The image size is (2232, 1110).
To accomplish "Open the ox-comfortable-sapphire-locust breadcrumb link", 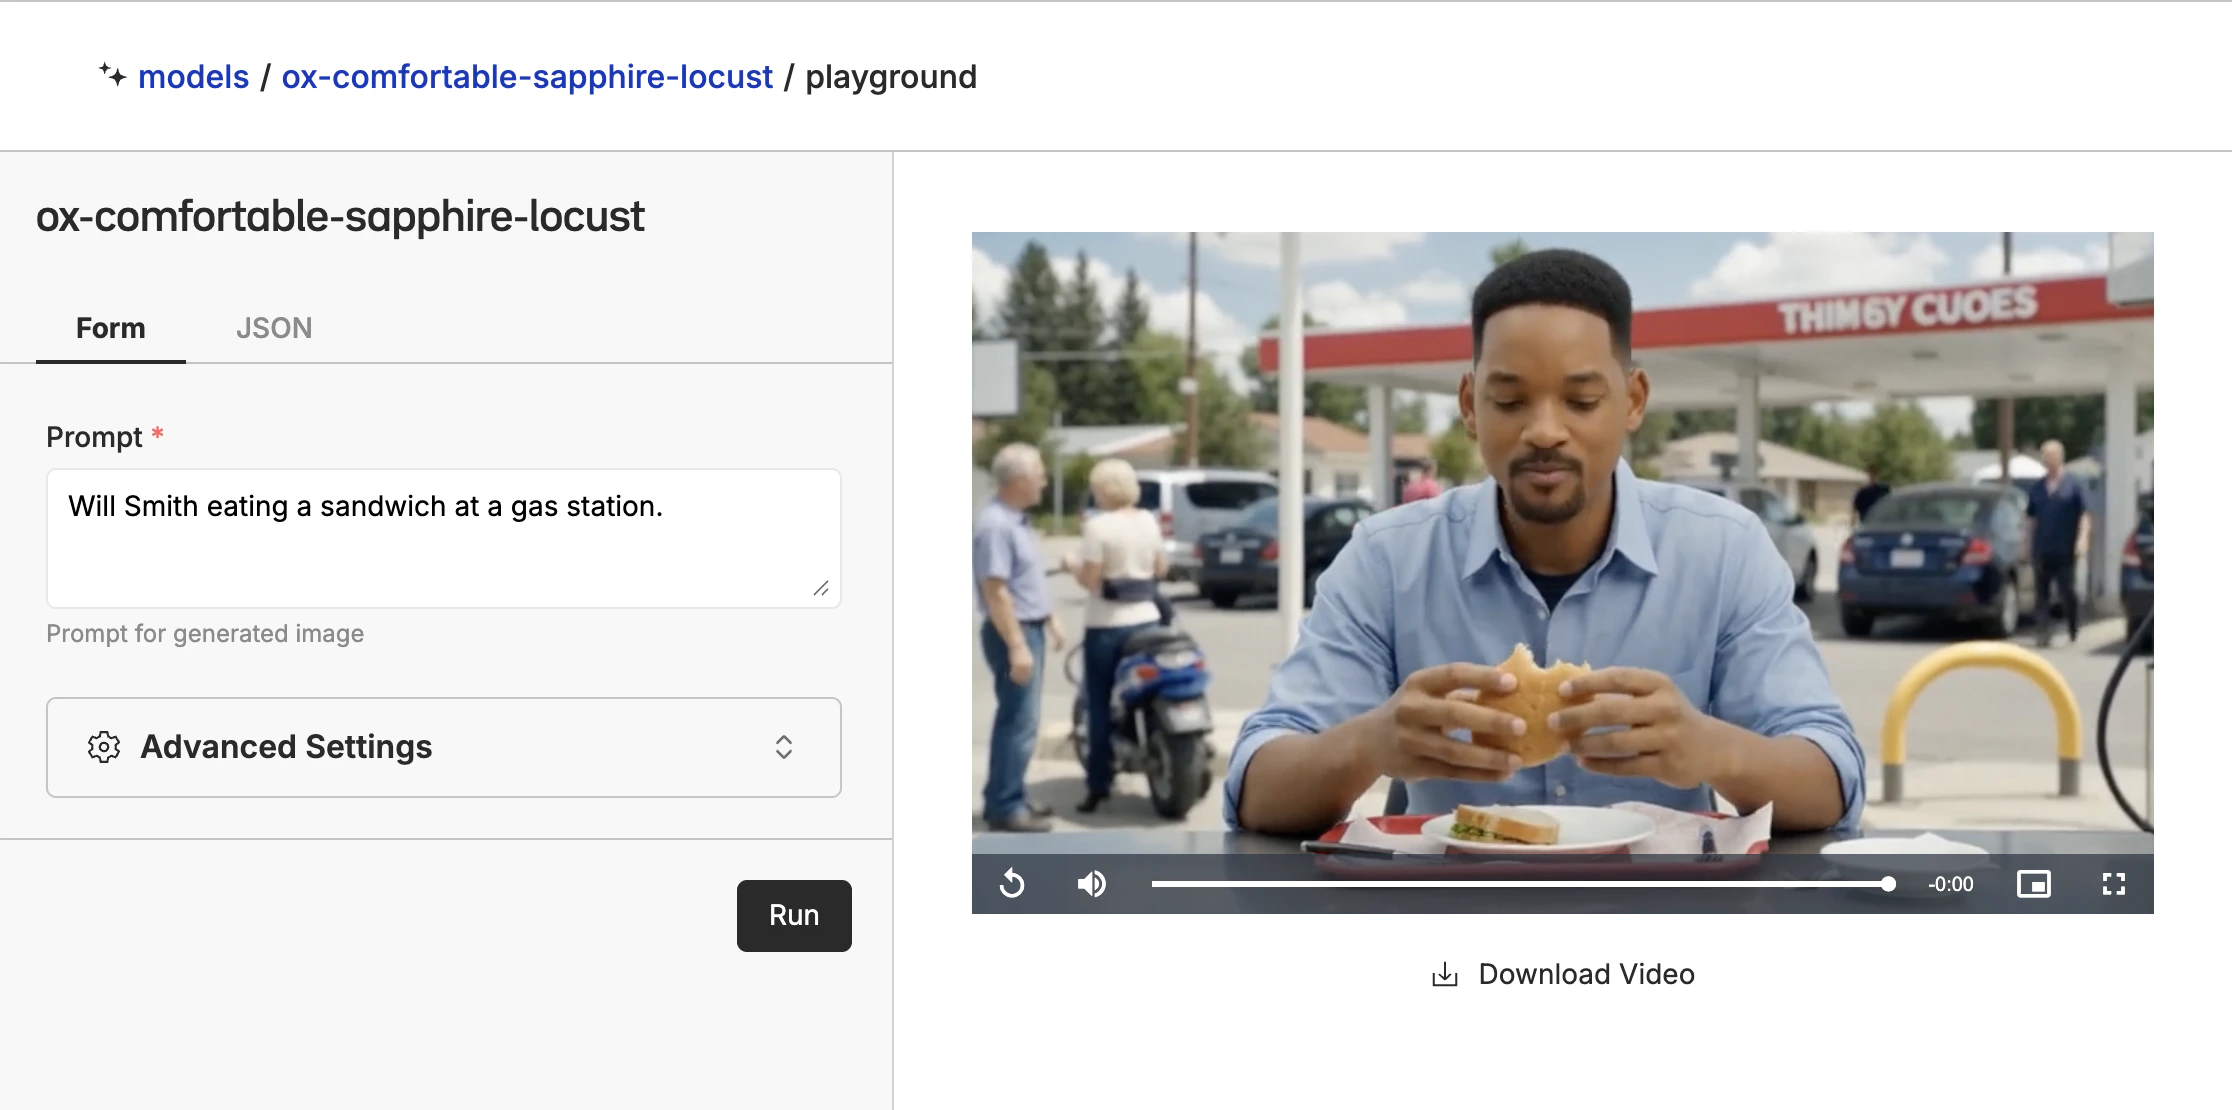I will pos(527,77).
